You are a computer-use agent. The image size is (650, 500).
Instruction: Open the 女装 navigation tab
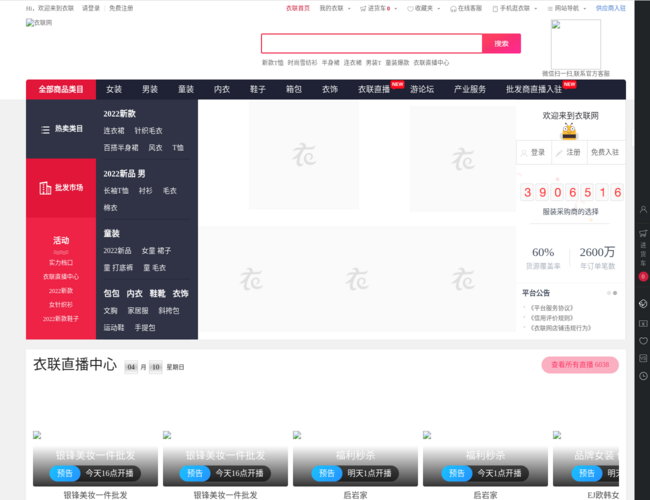pos(114,89)
